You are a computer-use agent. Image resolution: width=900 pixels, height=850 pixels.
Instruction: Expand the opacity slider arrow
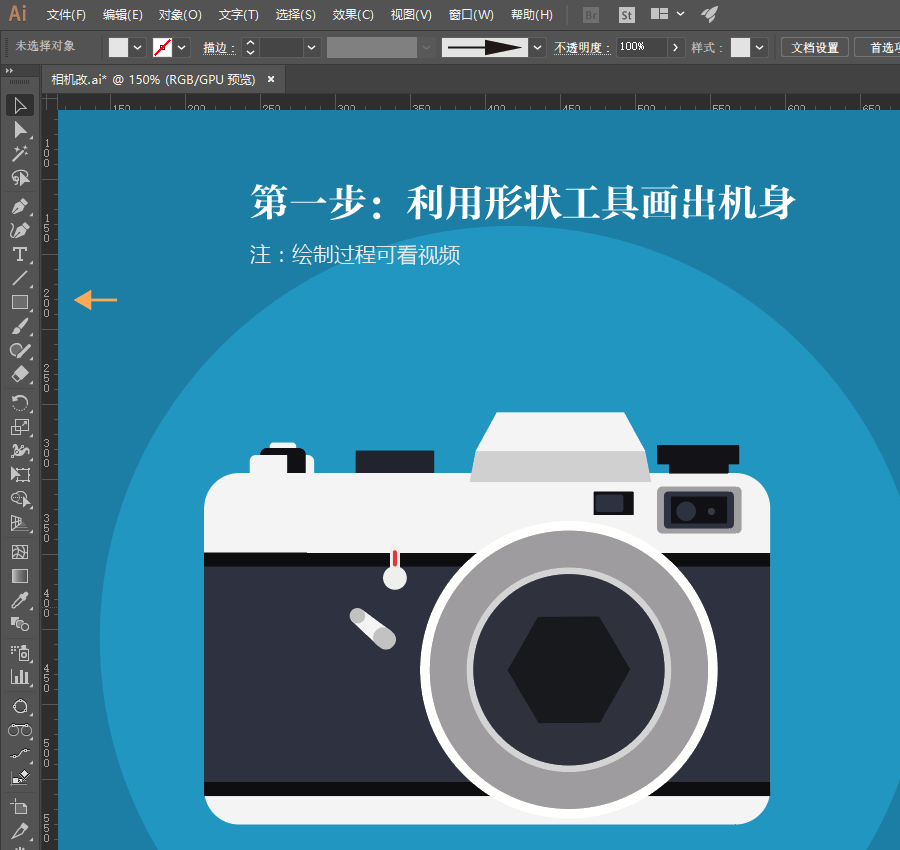676,48
